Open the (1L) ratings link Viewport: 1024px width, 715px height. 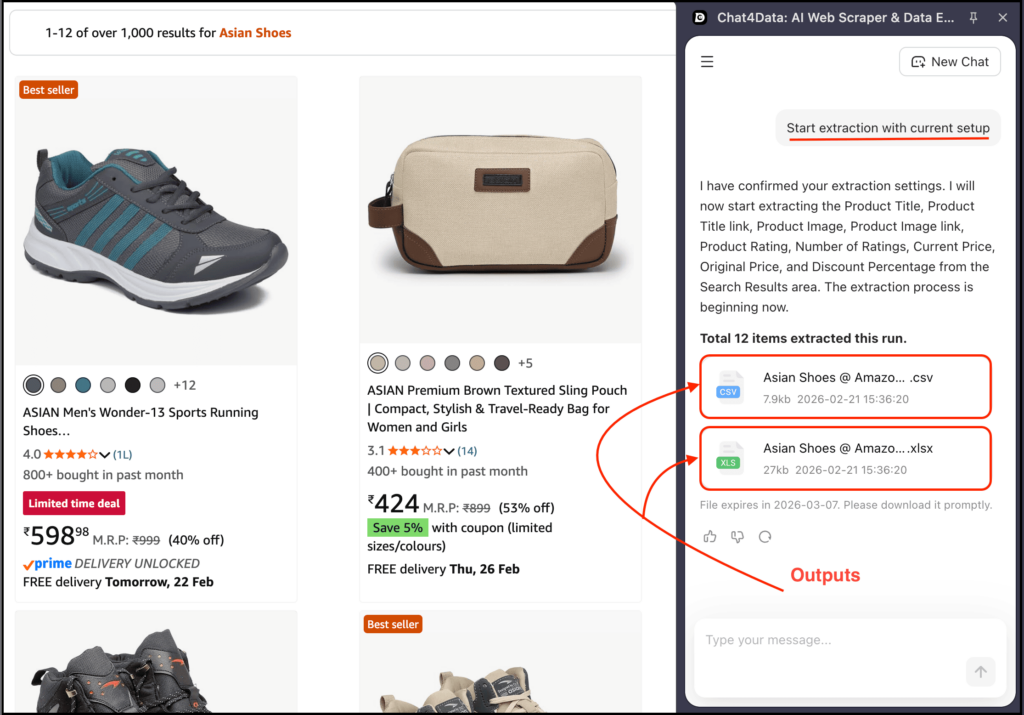[x=122, y=454]
